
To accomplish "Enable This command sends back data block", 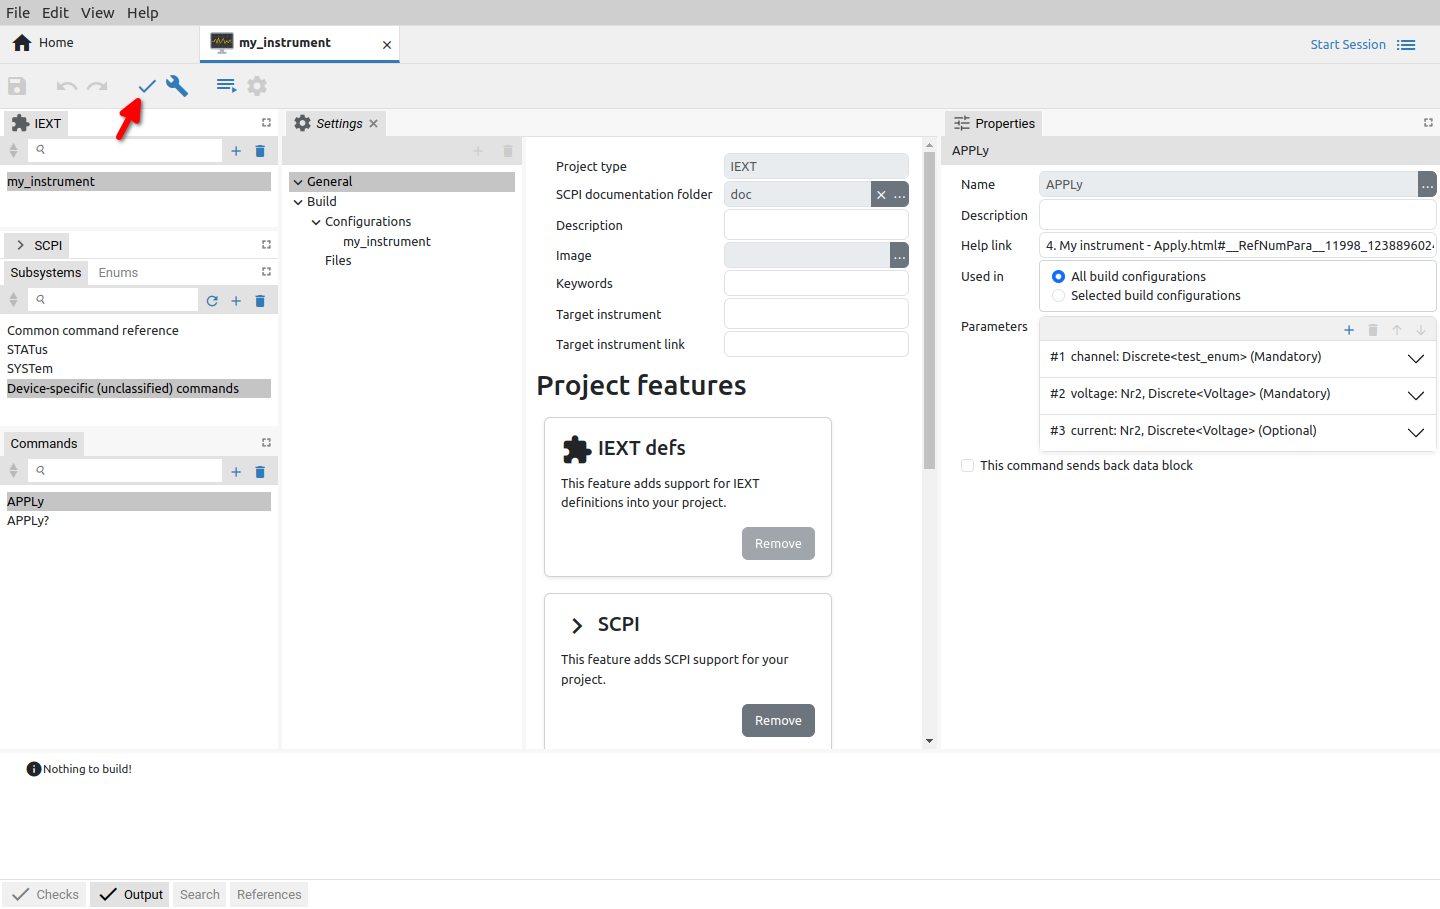I will coord(967,466).
